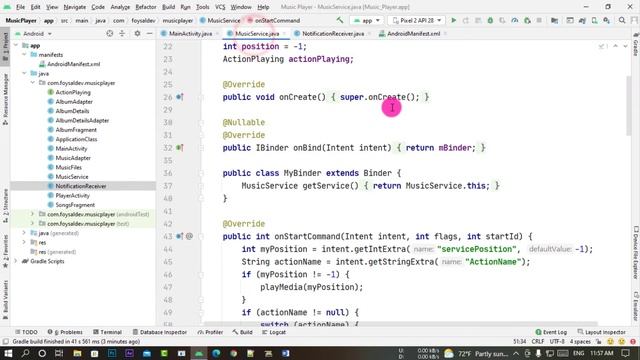Click the Debug app bug icon
Screen dimensions: 640x360
coord(490,20)
